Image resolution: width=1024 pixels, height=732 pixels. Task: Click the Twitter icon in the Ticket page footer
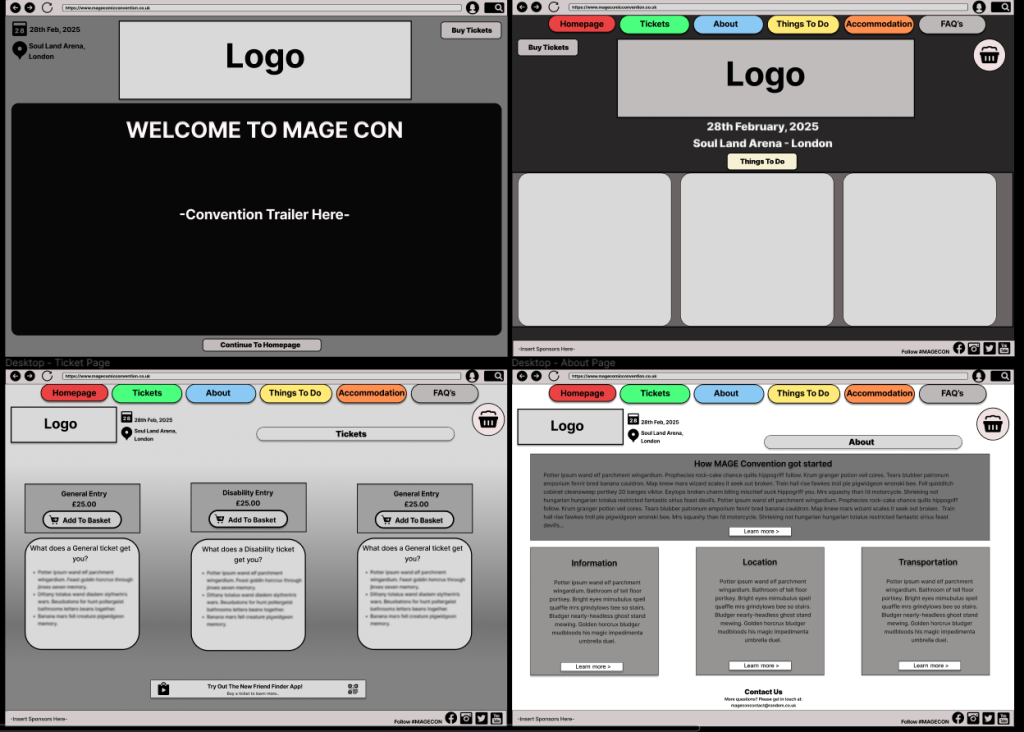click(481, 718)
